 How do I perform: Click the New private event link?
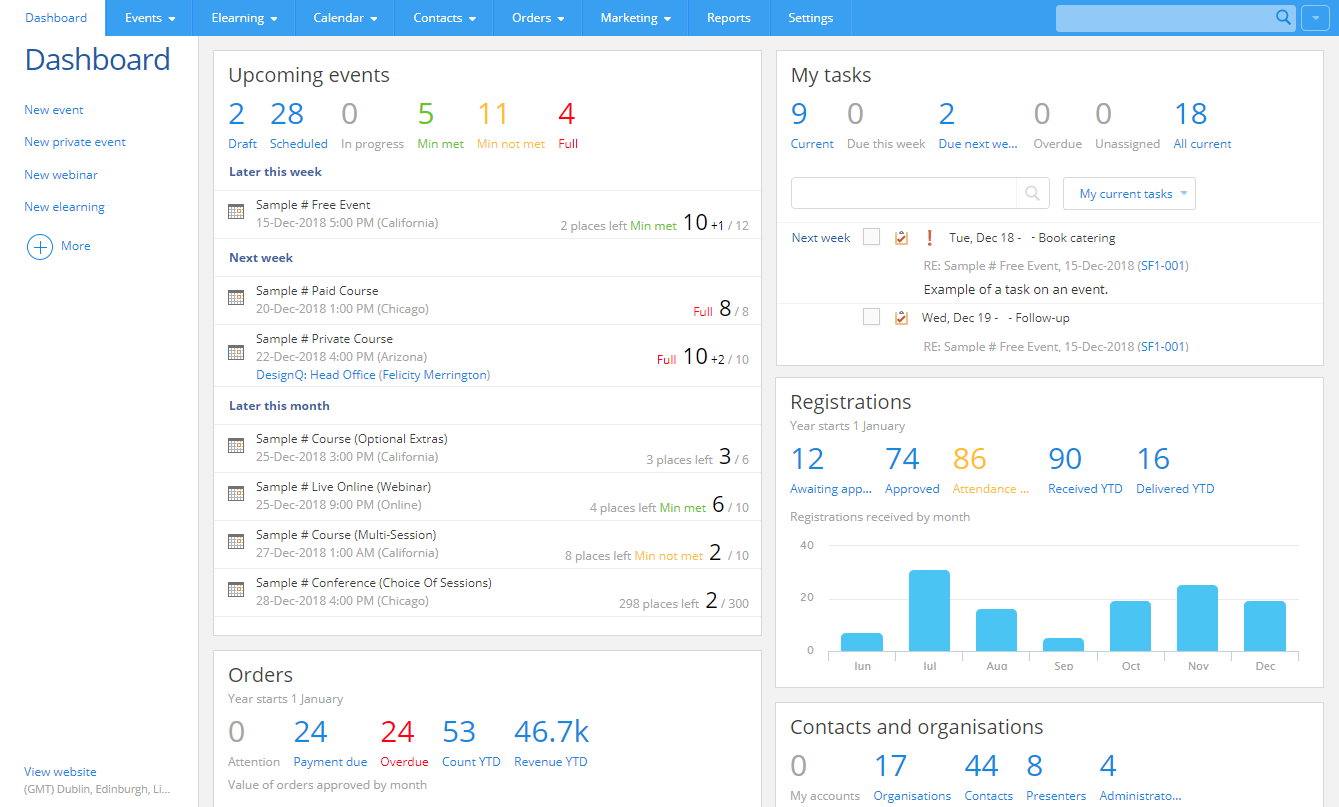tap(75, 142)
